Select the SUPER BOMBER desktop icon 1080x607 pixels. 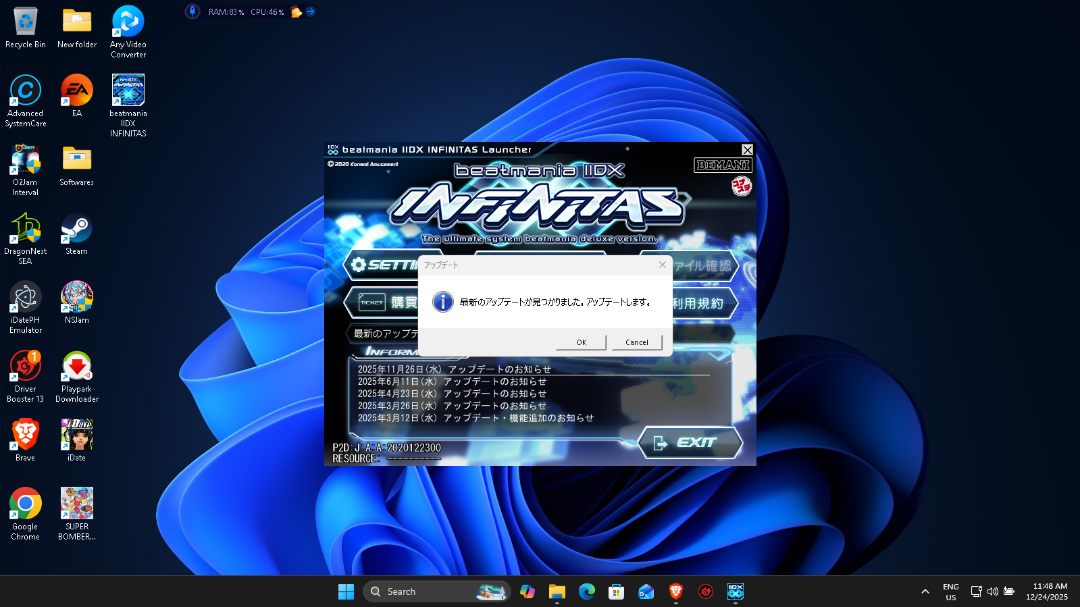pyautogui.click(x=77, y=504)
